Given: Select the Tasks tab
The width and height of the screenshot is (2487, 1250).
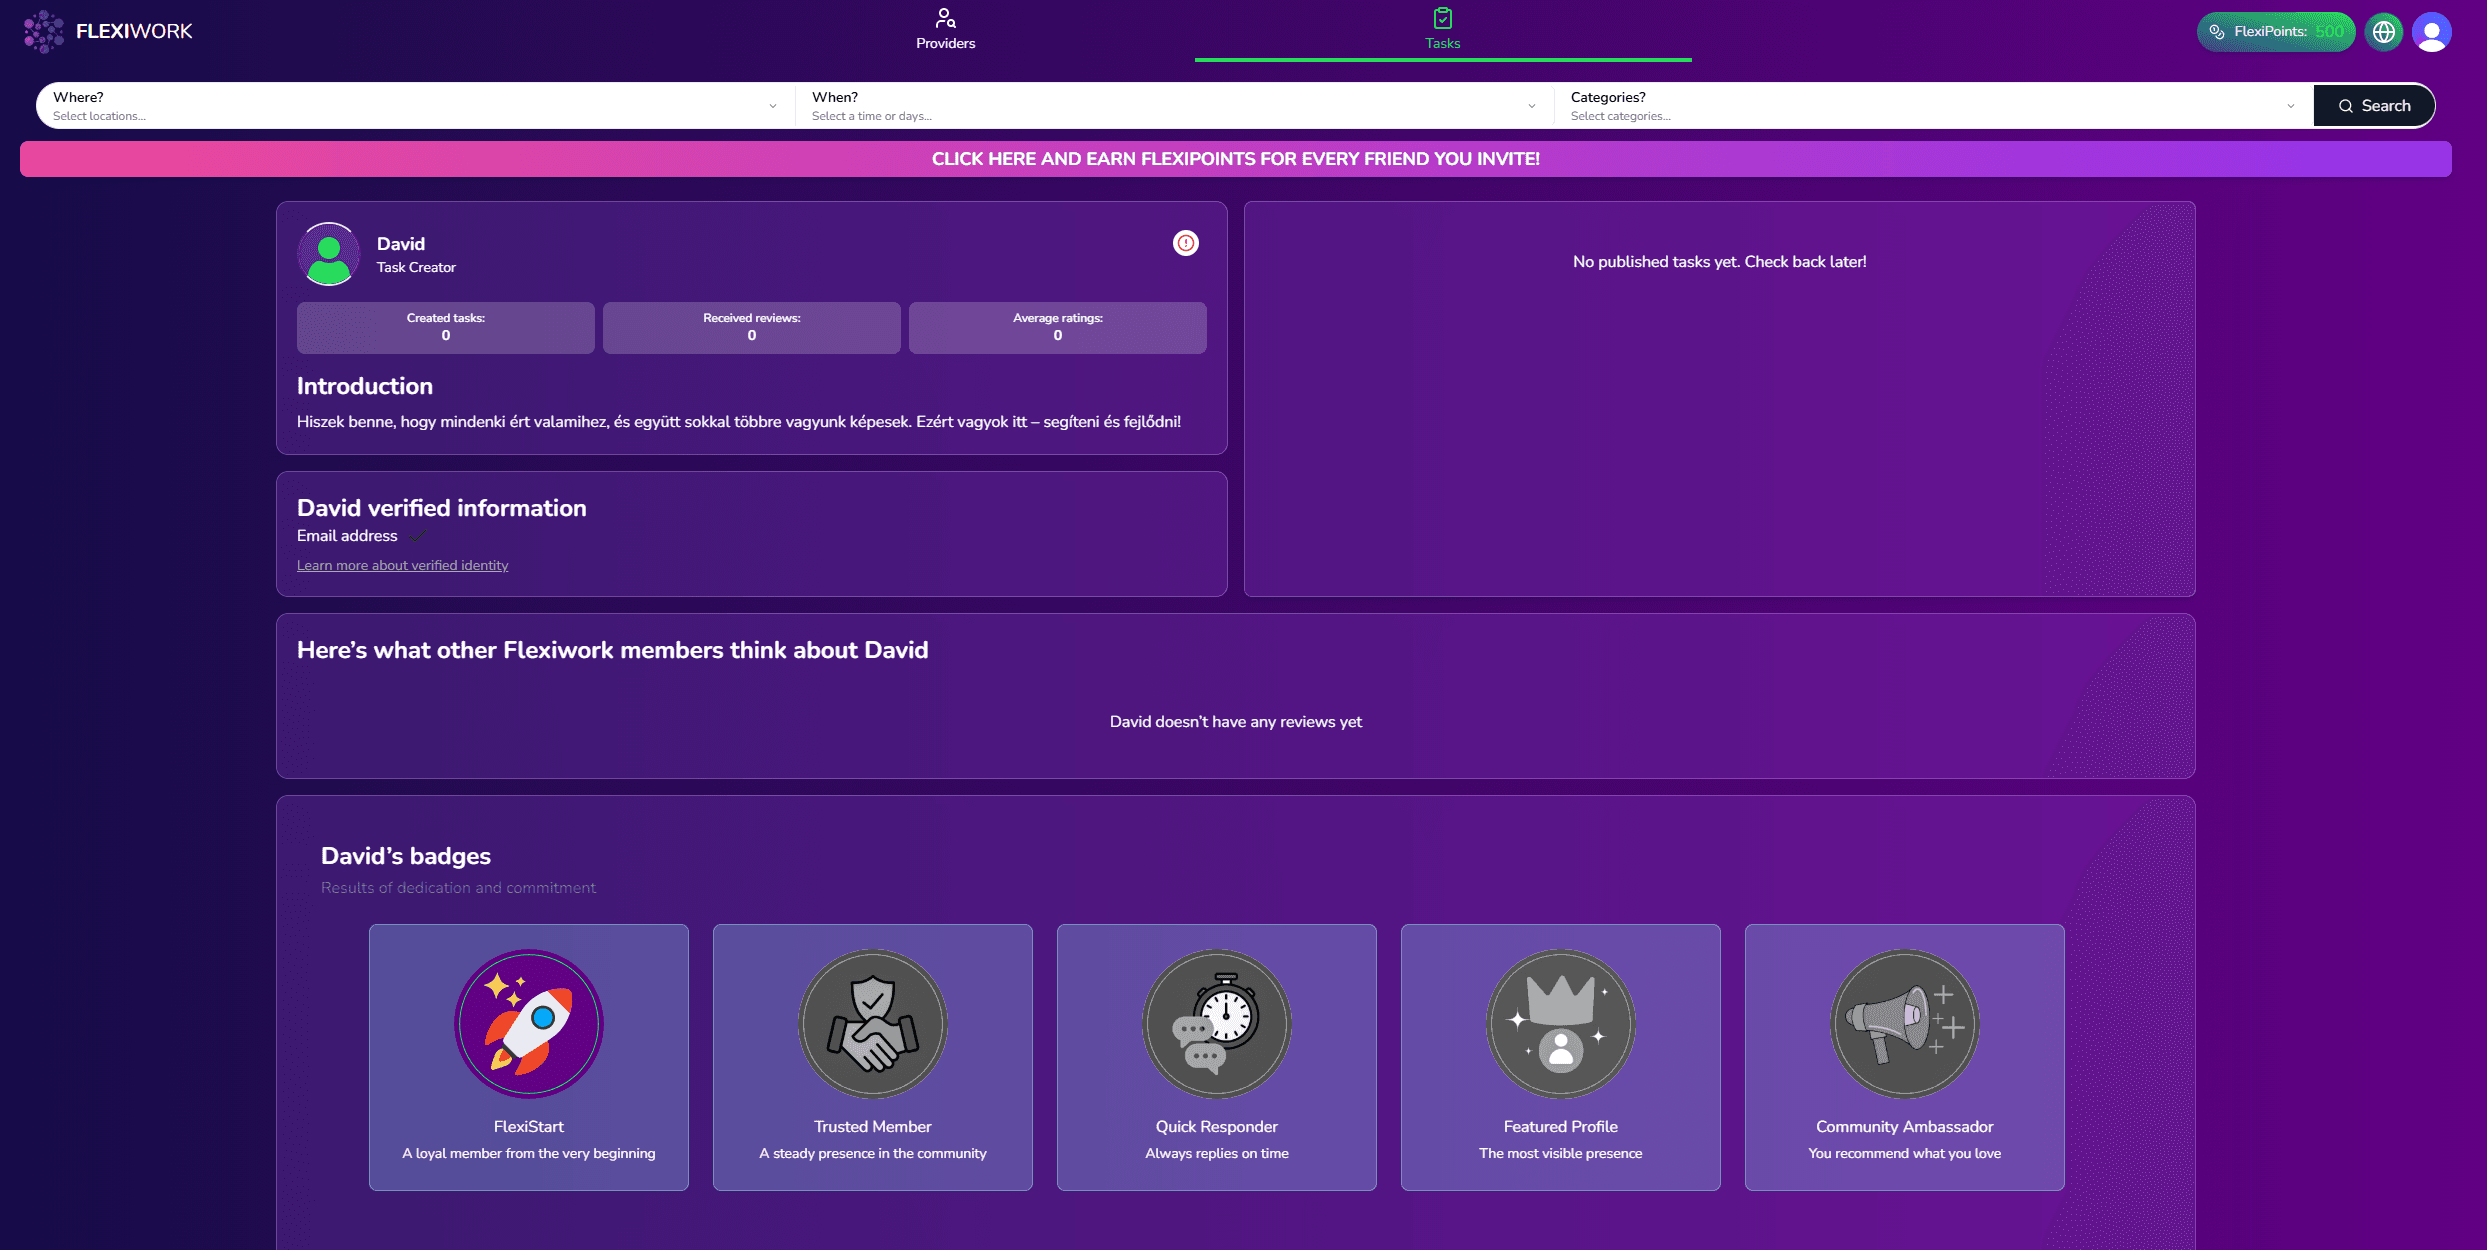Looking at the screenshot, I should tap(1442, 30).
